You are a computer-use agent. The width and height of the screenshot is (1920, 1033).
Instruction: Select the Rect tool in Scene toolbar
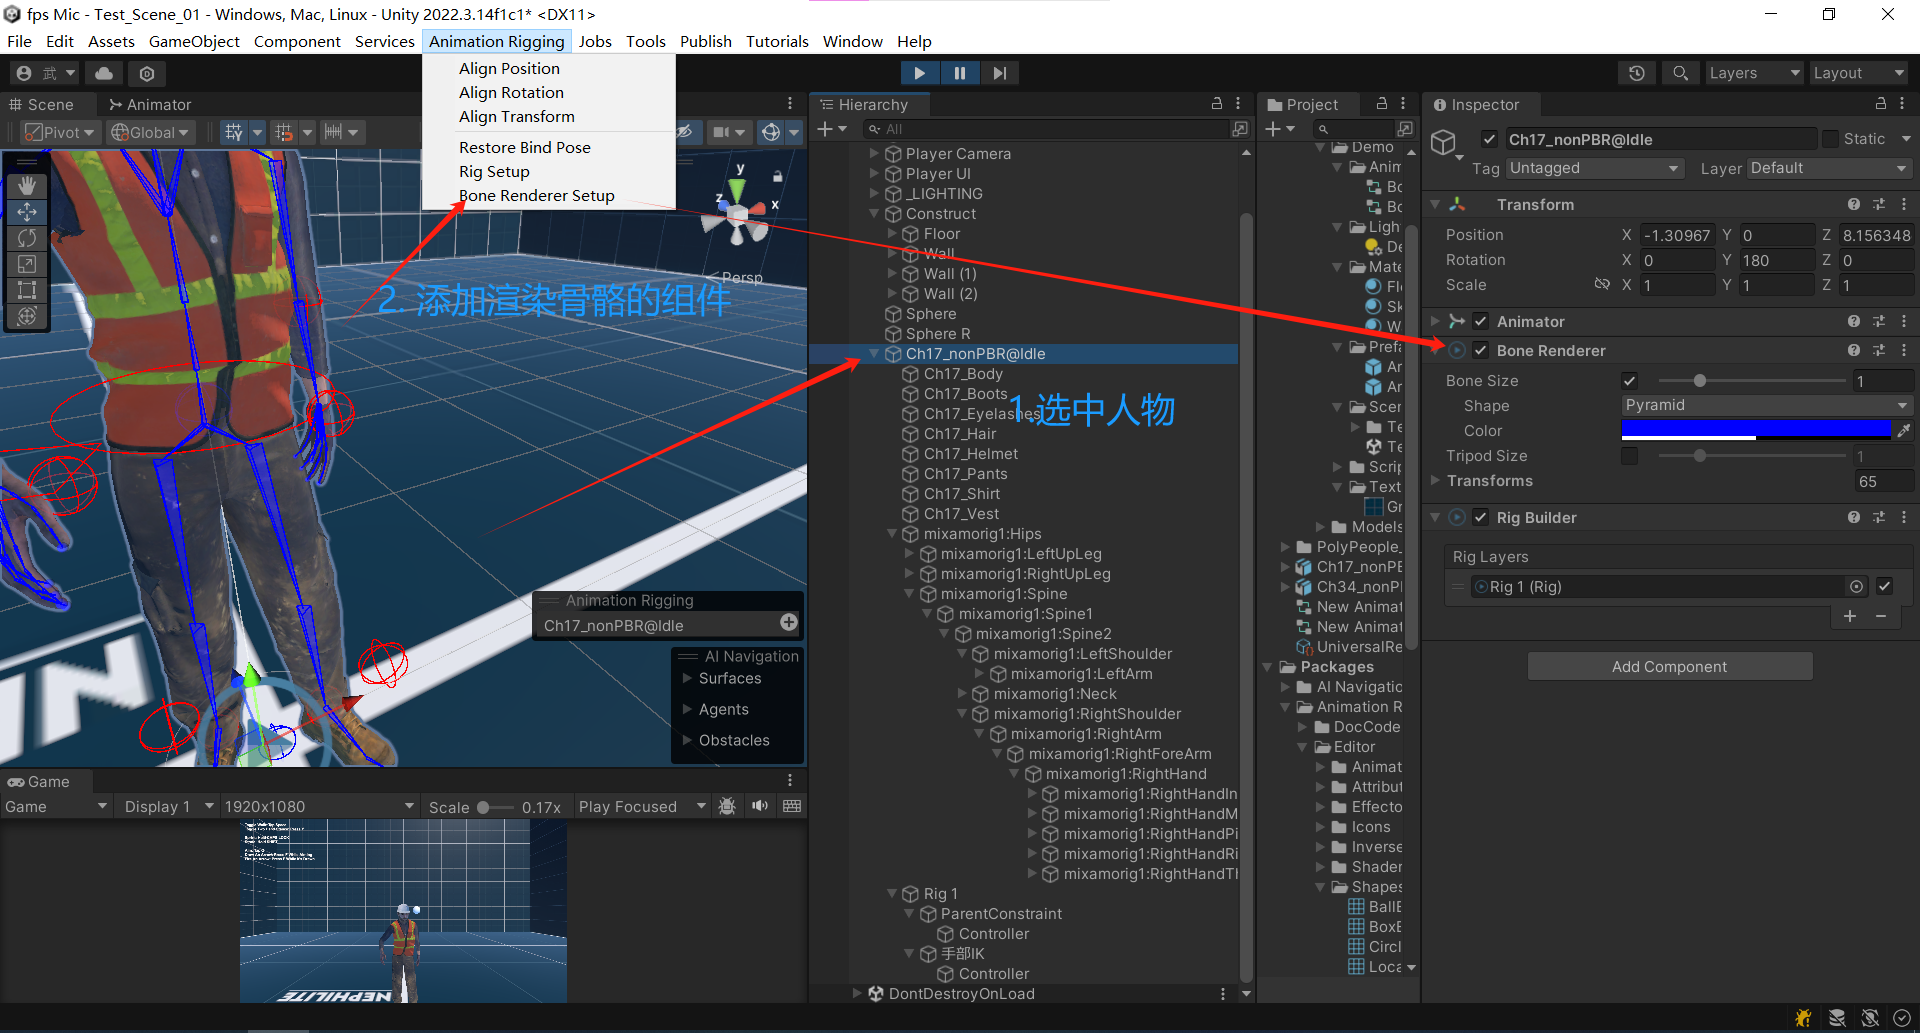tap(27, 290)
